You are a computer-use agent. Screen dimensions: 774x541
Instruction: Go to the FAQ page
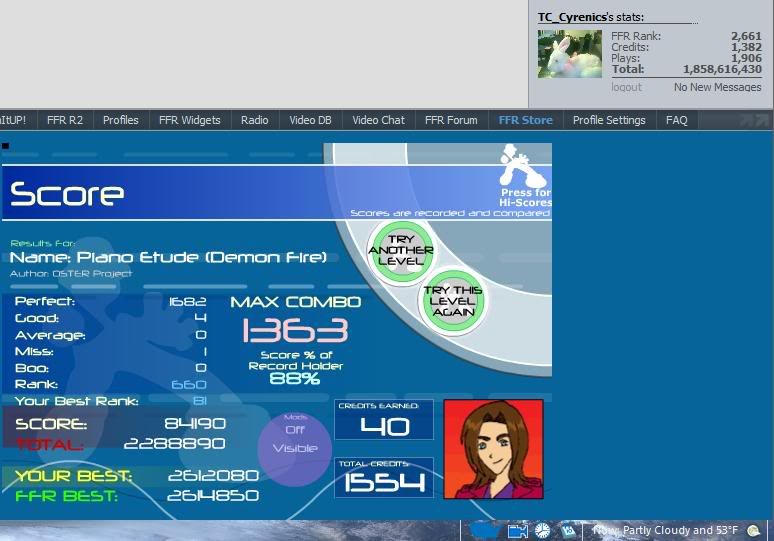(x=677, y=120)
